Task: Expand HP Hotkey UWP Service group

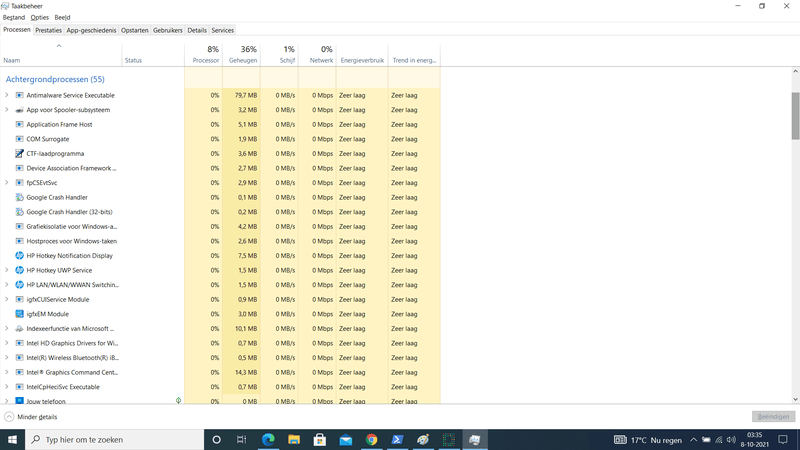Action: (x=7, y=270)
